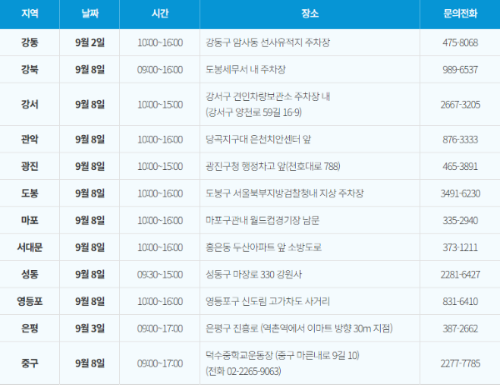This screenshot has height=386, width=500.
Task: Select the 도봉 region cell
Action: [30, 193]
